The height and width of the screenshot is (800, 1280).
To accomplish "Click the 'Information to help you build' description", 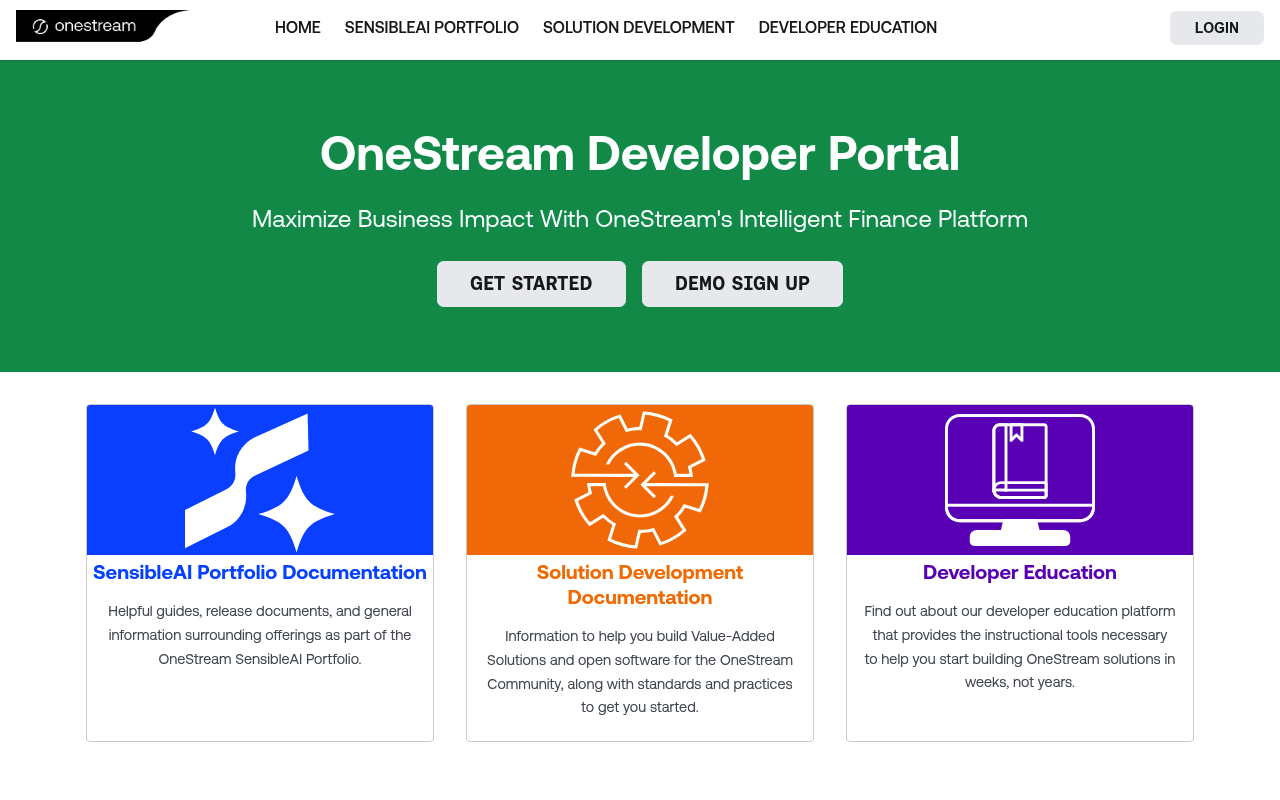I will pos(640,672).
